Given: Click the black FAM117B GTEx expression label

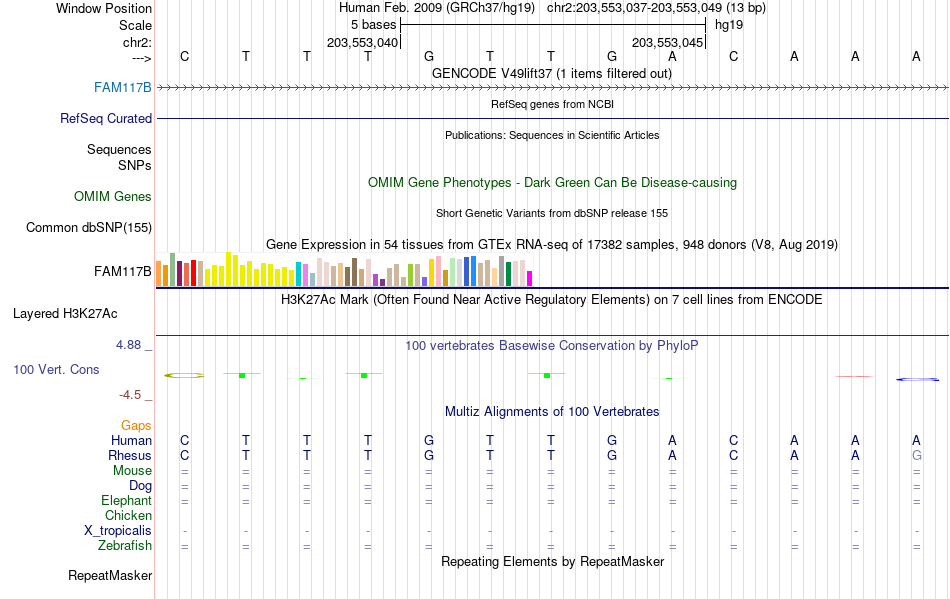Looking at the screenshot, I should click(122, 271).
